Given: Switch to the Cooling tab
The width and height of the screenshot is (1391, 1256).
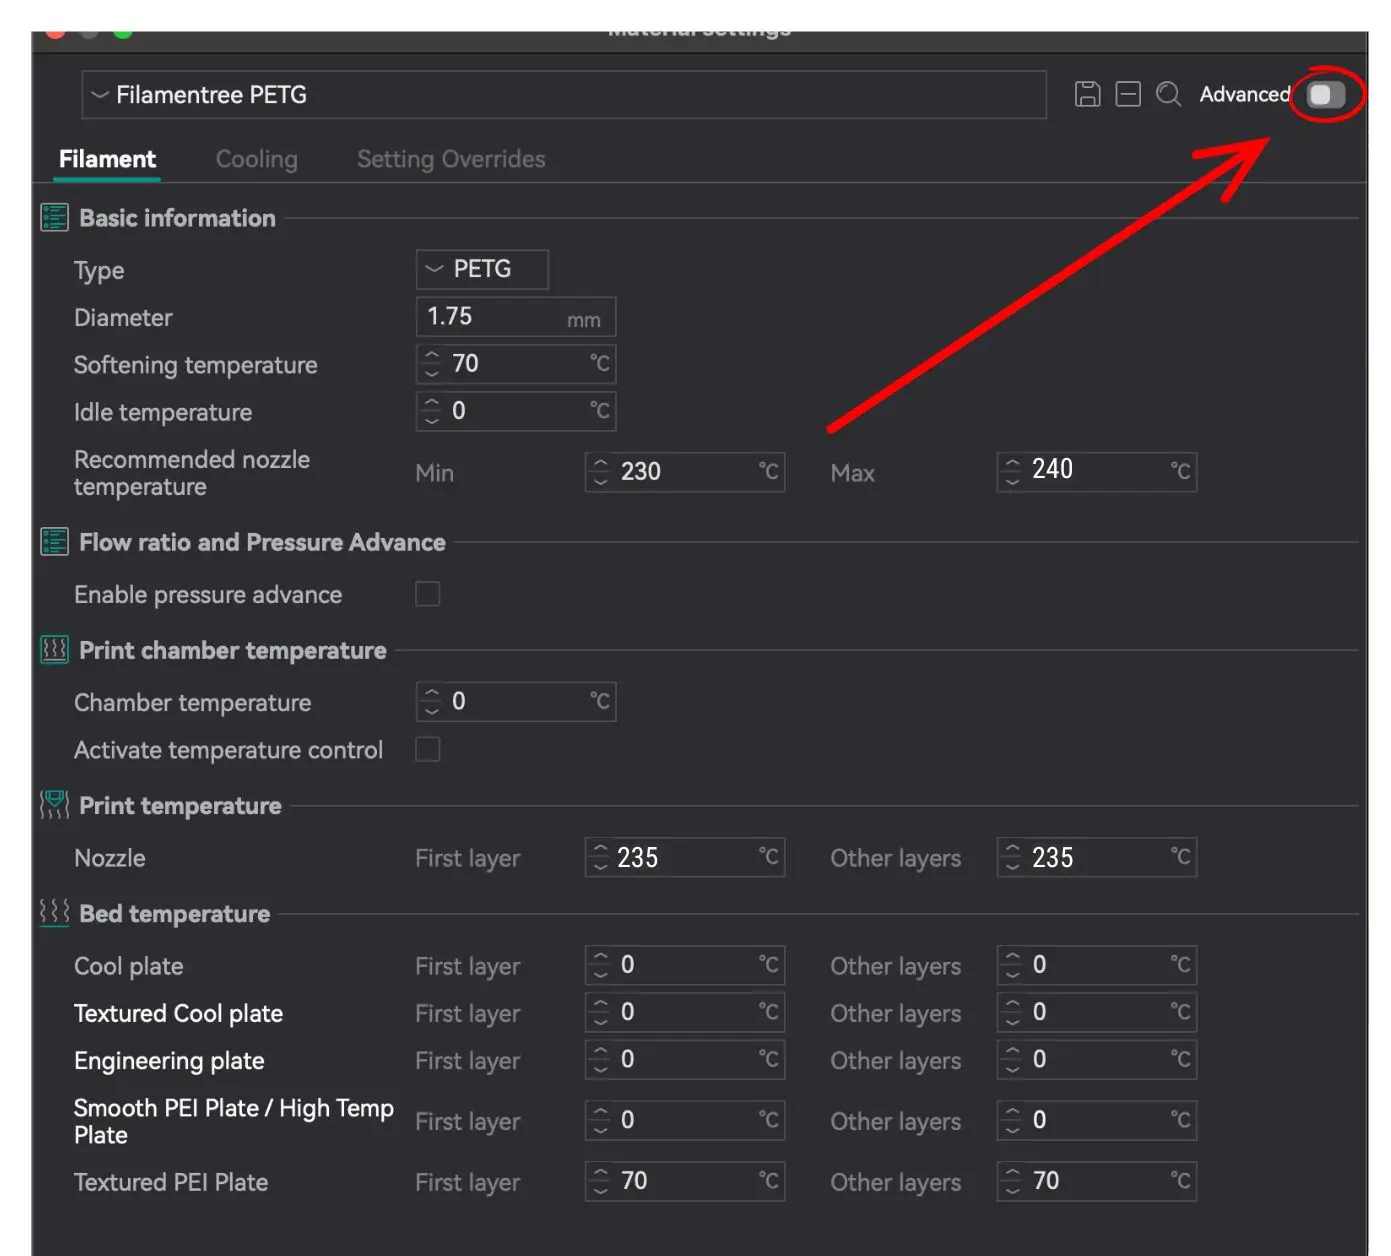Looking at the screenshot, I should 256,159.
